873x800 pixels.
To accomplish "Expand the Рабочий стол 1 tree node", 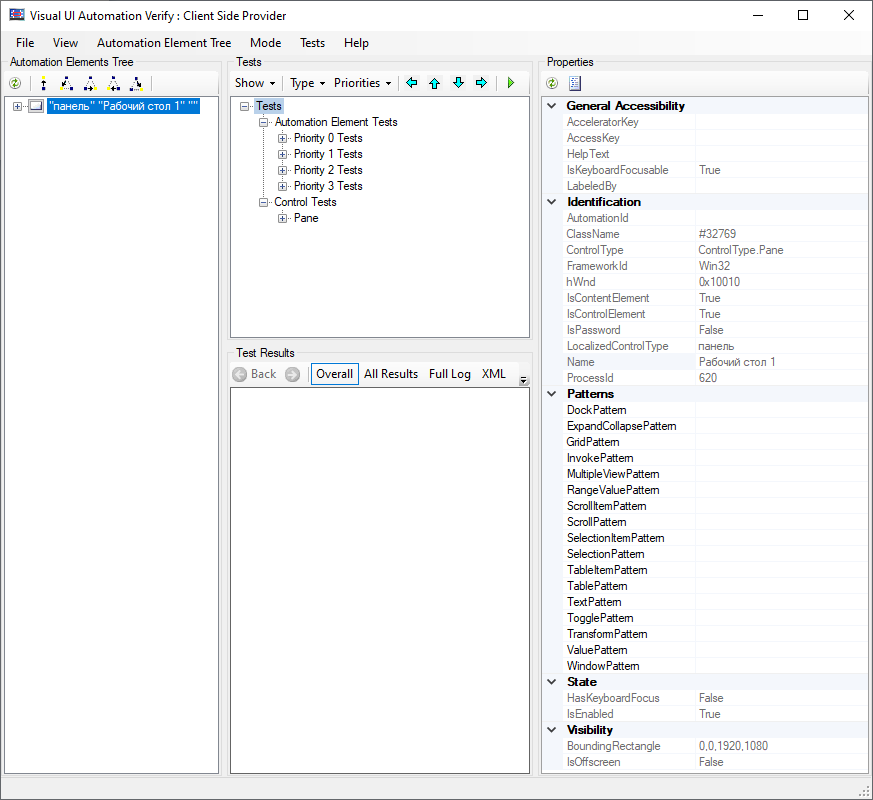I will 18,106.
